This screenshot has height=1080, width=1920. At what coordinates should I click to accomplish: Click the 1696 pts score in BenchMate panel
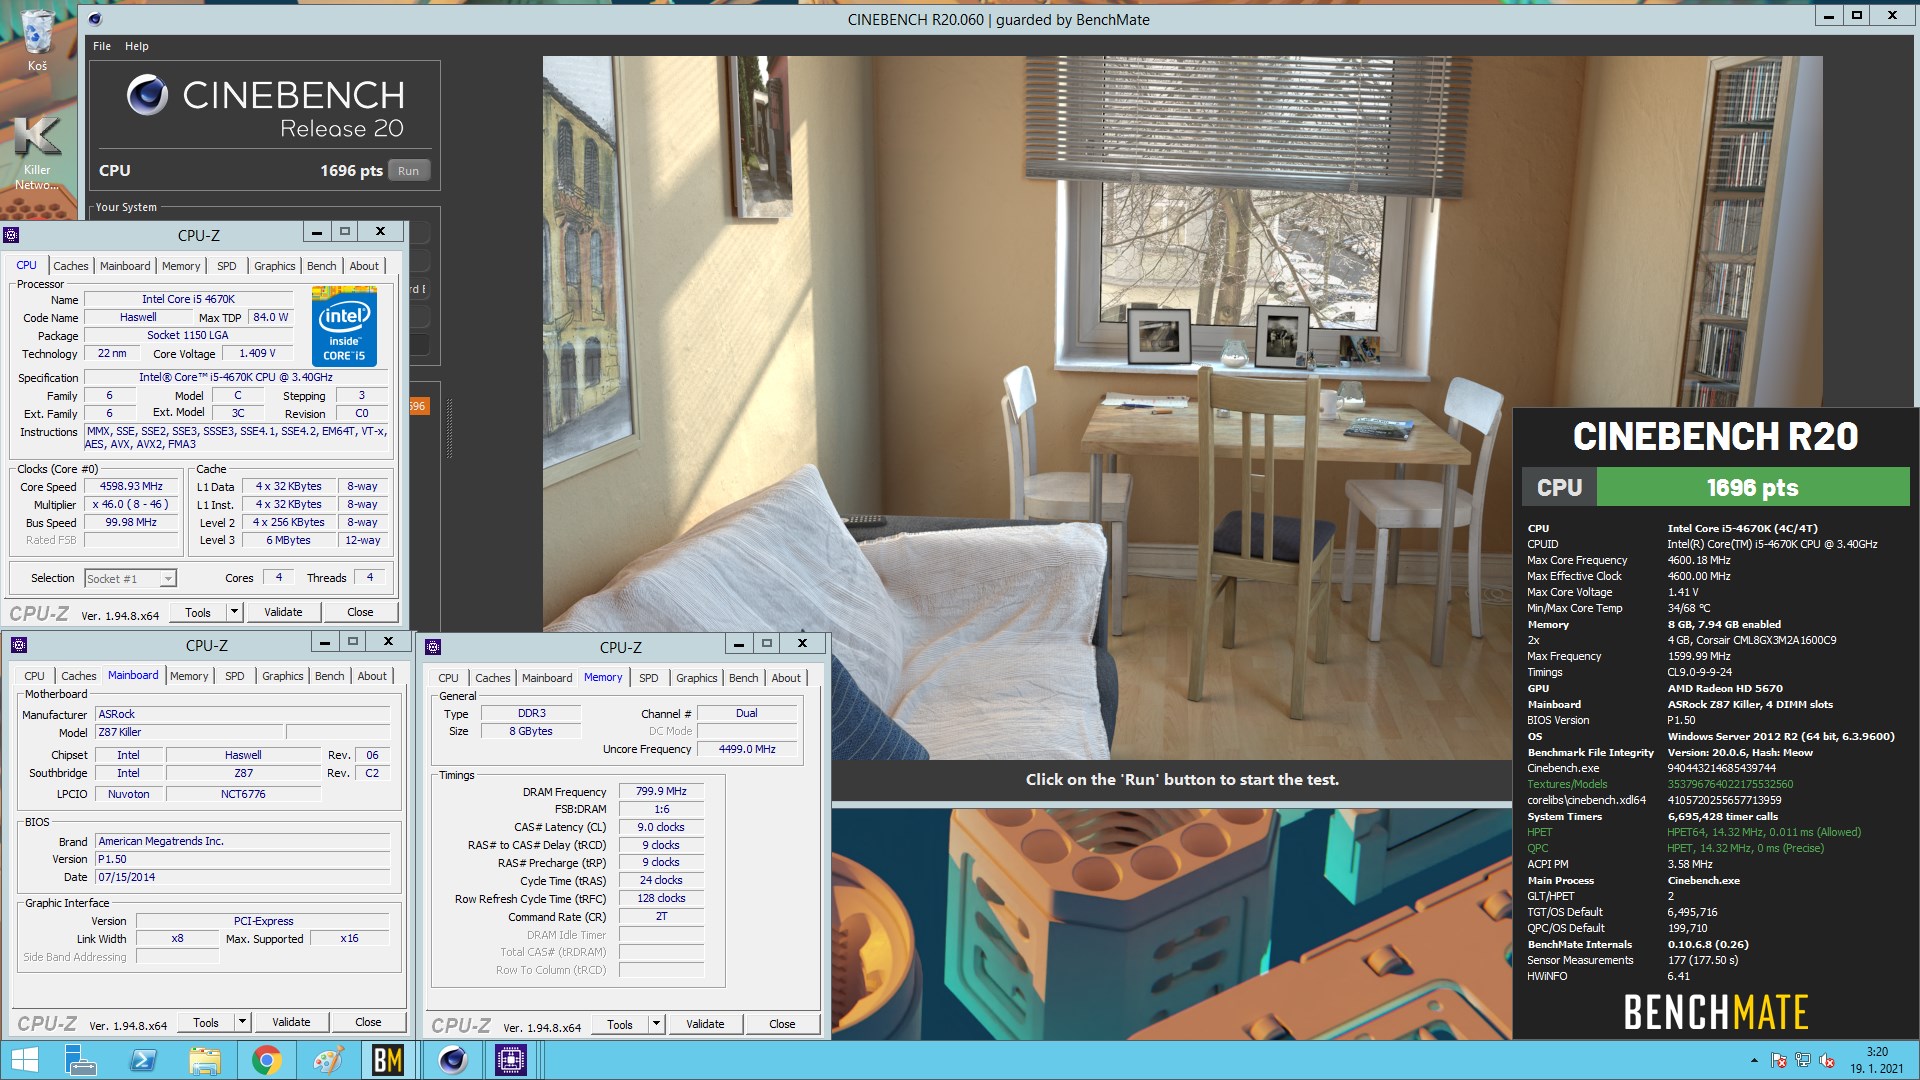[x=1752, y=488]
